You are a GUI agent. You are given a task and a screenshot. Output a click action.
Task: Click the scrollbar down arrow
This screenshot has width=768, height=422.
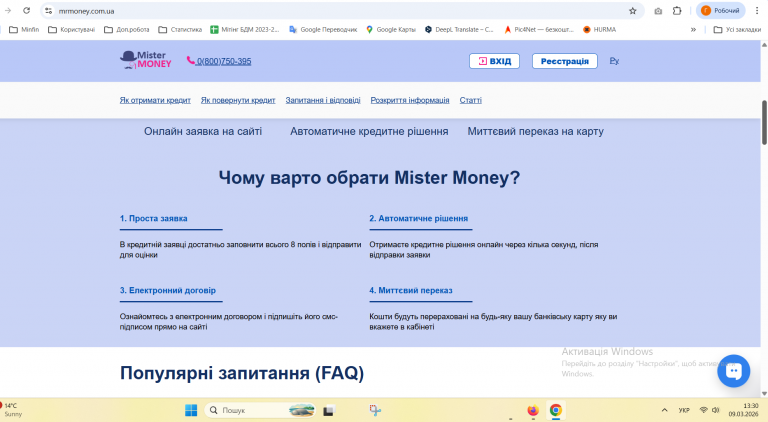click(764, 393)
